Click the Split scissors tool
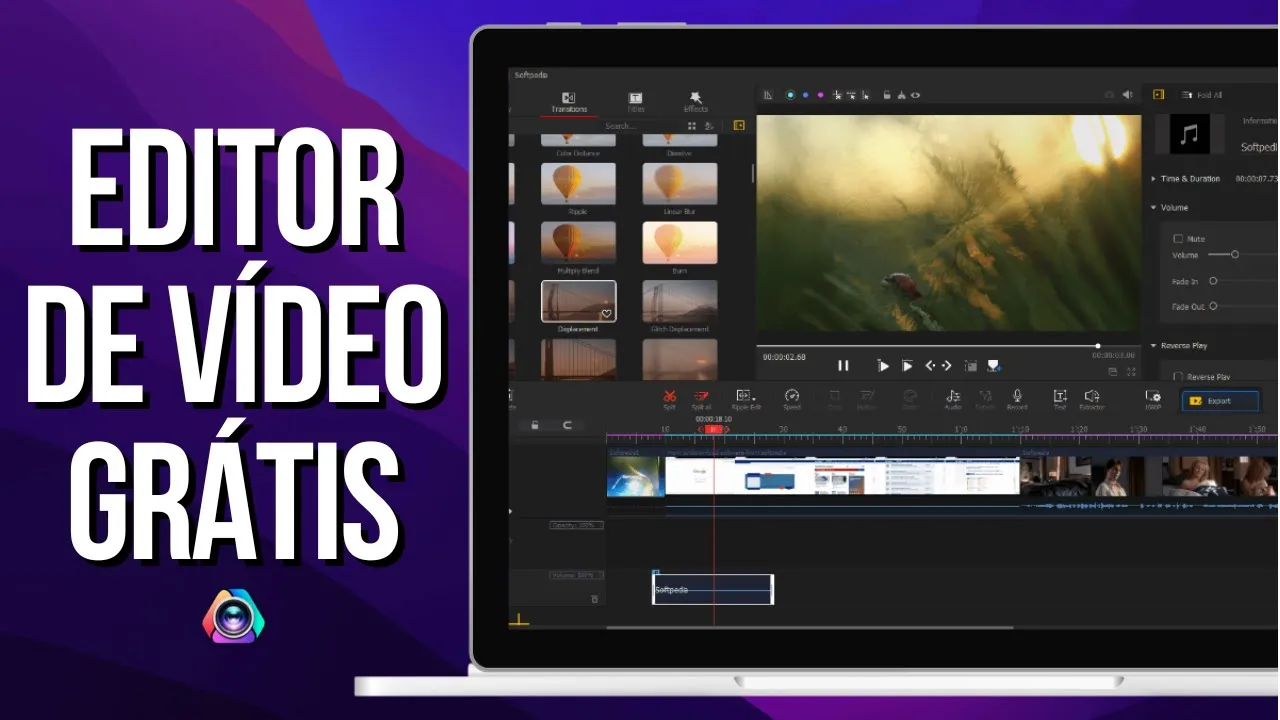The image size is (1280, 720). (670, 399)
